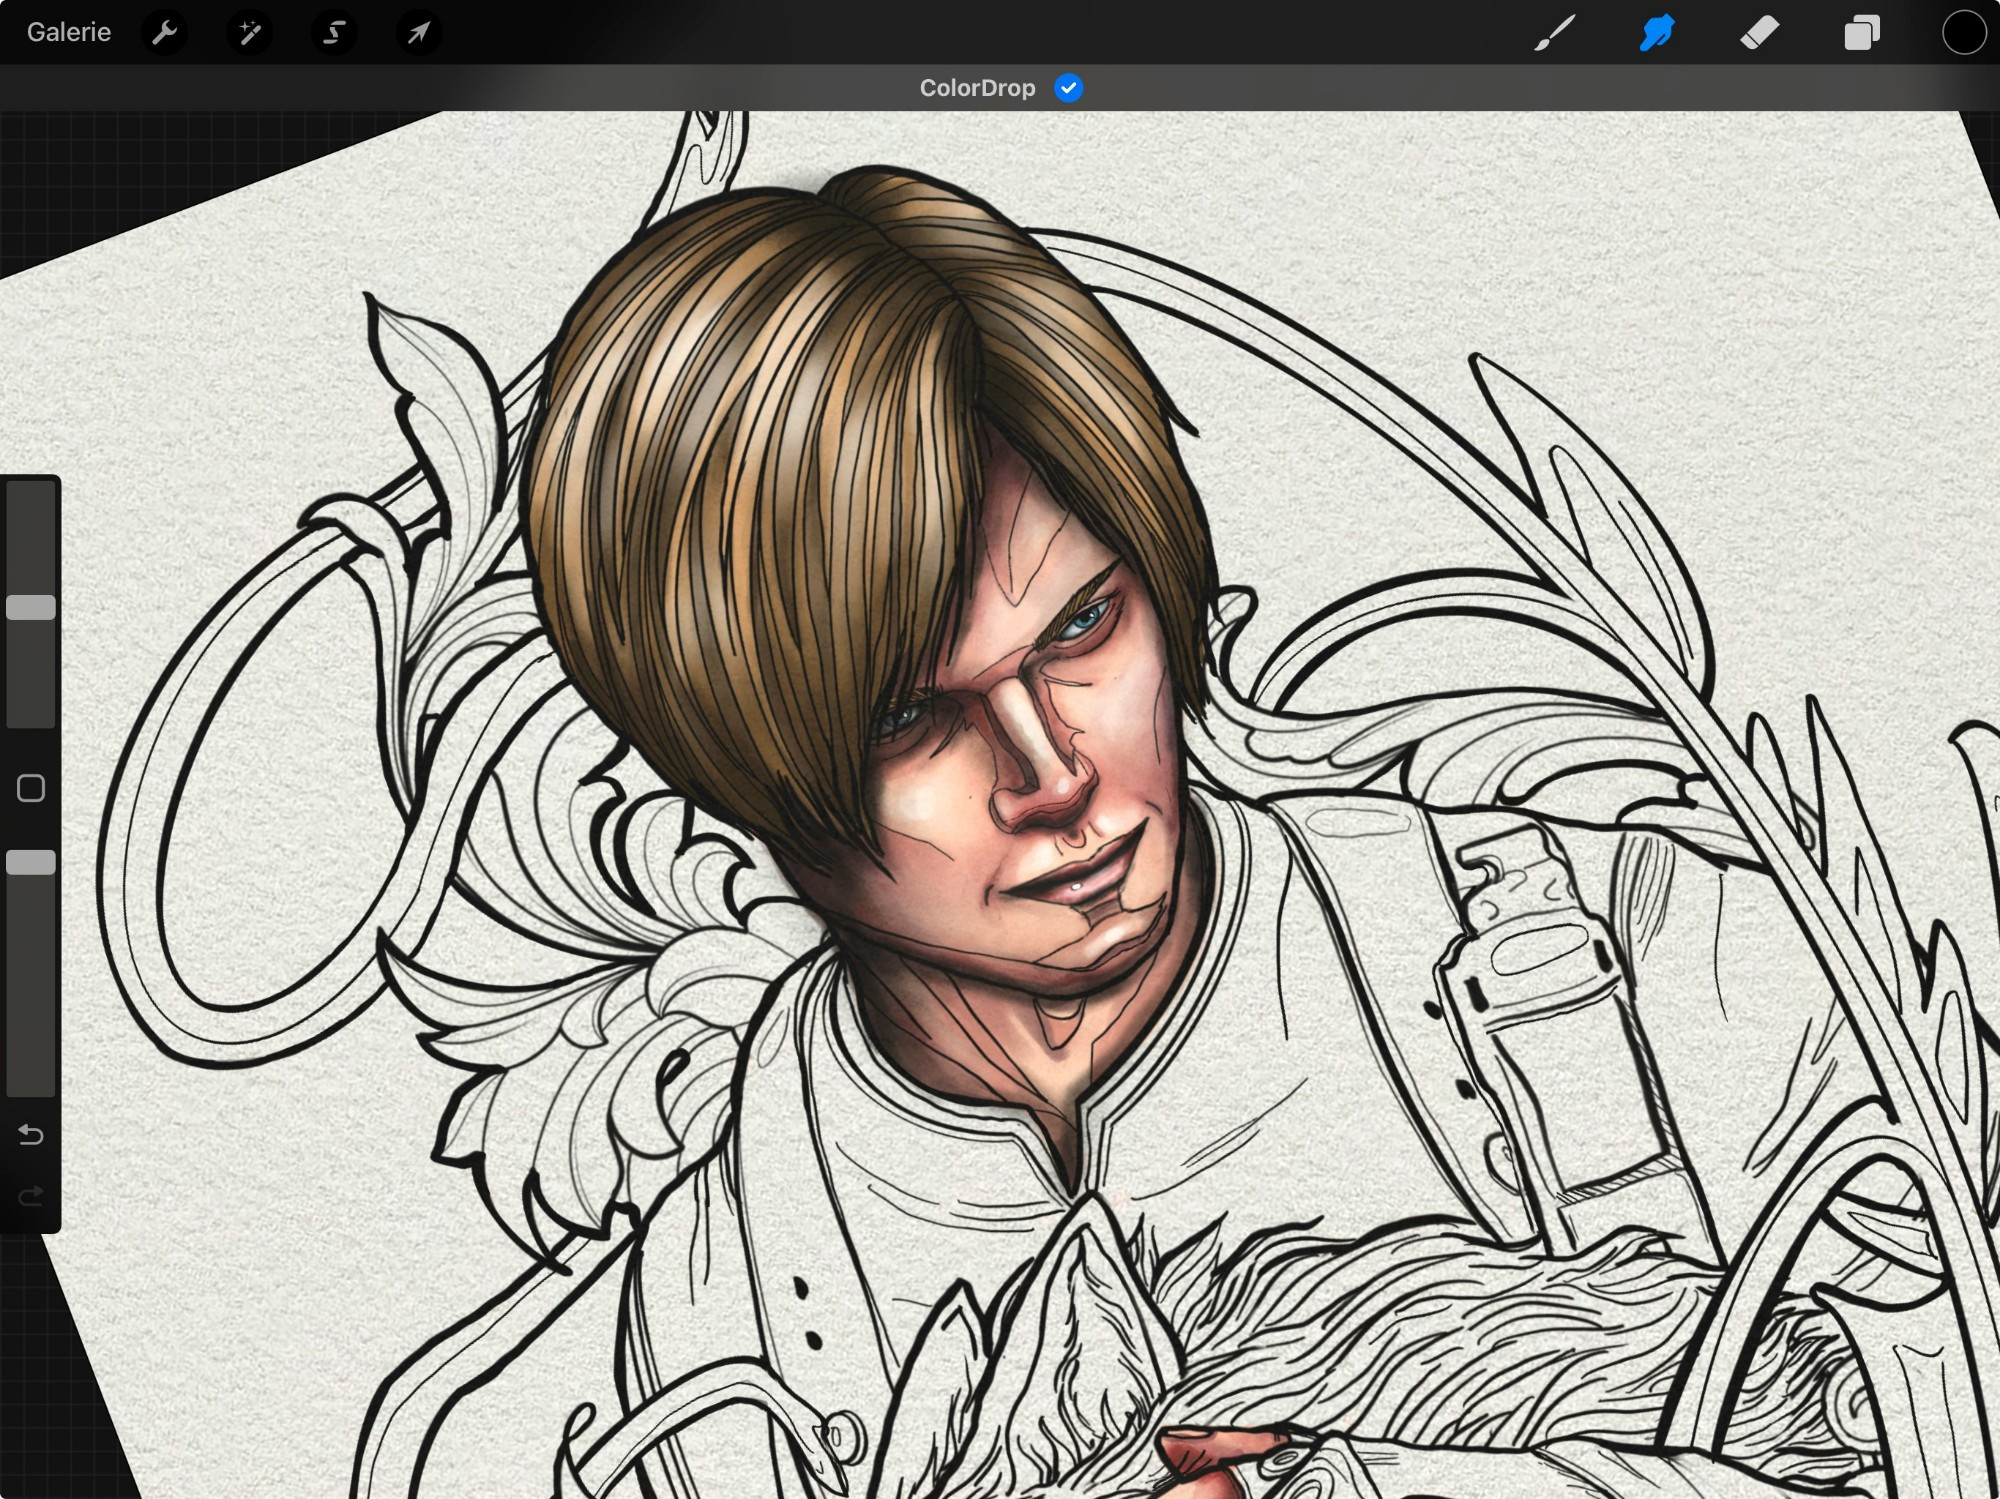Click the brush size slider handle
The image size is (2000, 1499).
click(31, 607)
